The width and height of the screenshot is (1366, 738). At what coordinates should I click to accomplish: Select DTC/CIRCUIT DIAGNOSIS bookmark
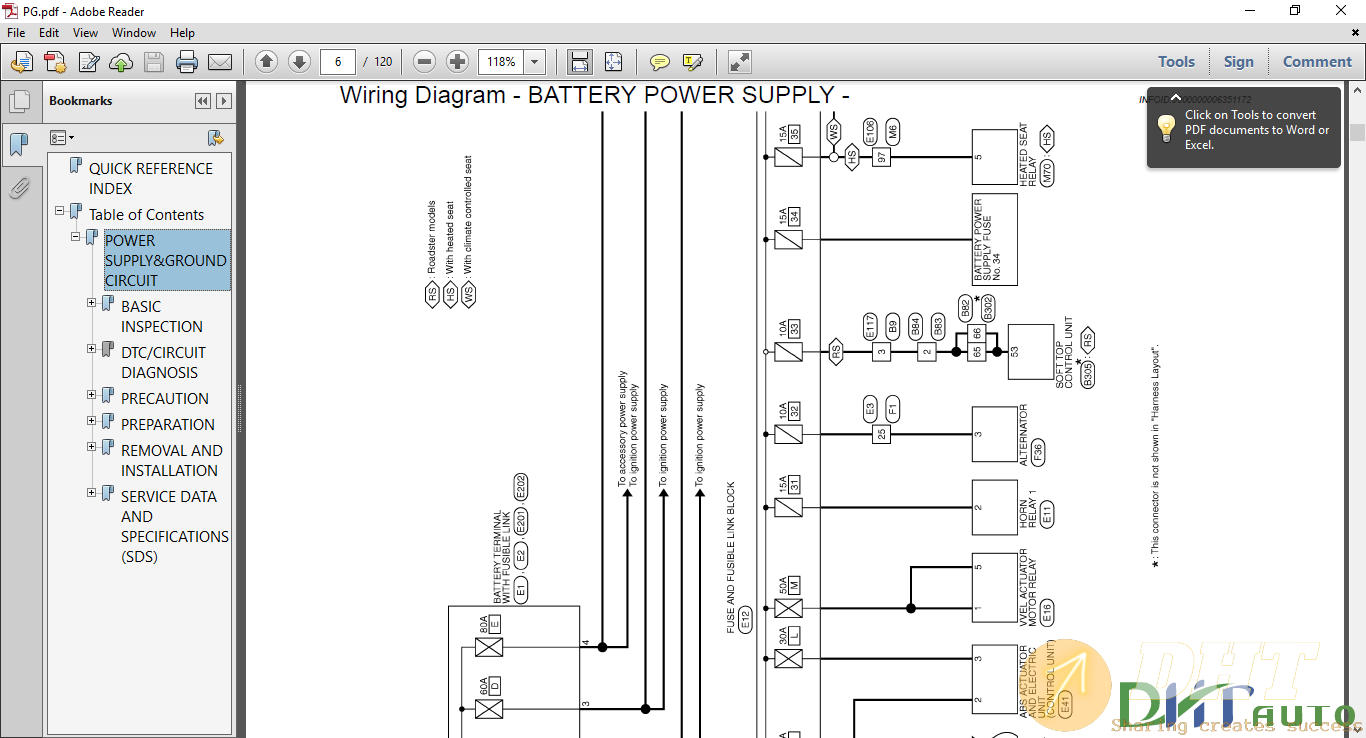(x=164, y=362)
